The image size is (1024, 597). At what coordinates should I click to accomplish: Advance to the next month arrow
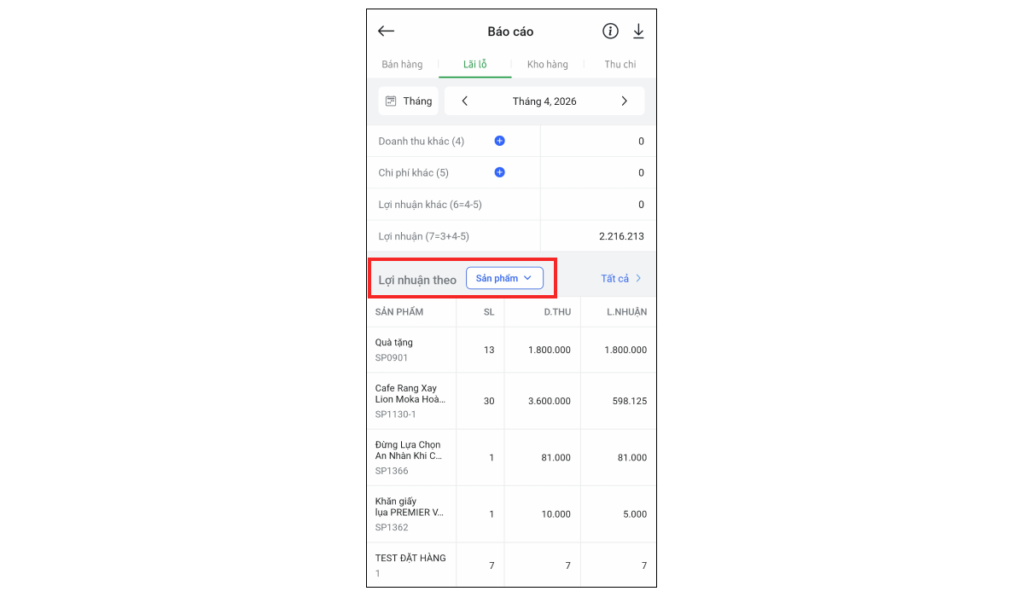[x=624, y=101]
